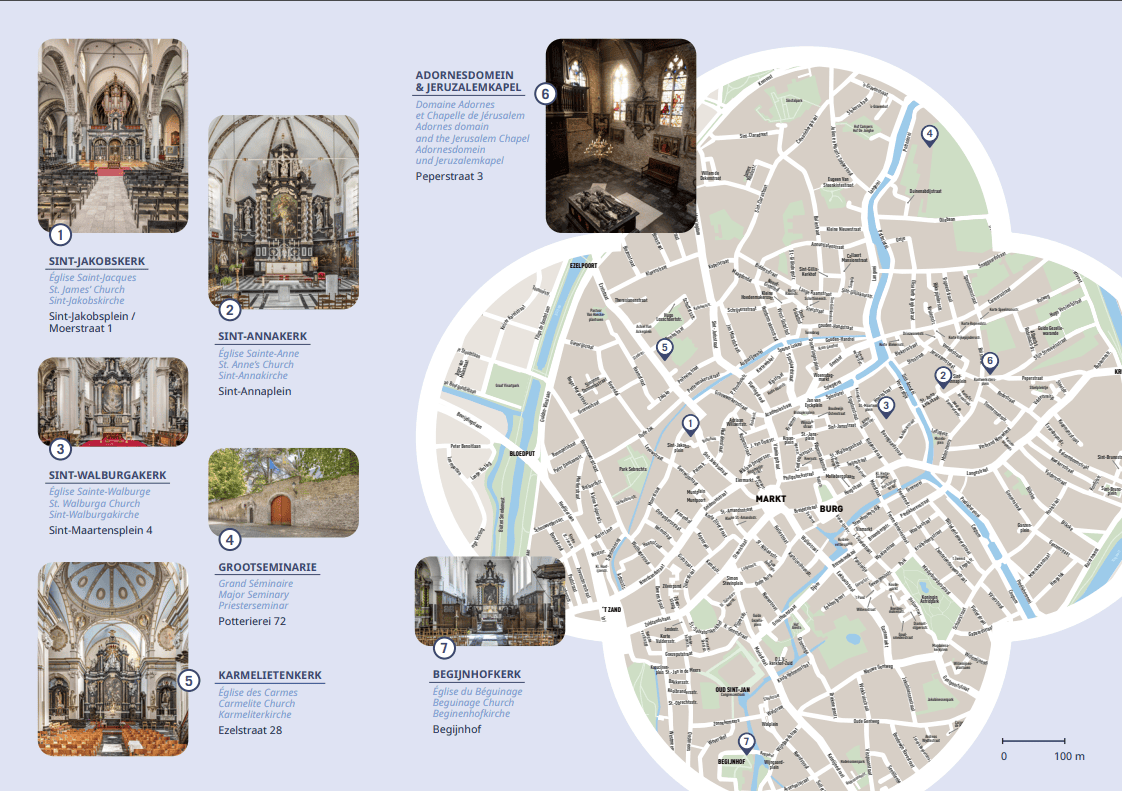Select map pin 2 on the city map
The image size is (1122, 791).
click(943, 377)
